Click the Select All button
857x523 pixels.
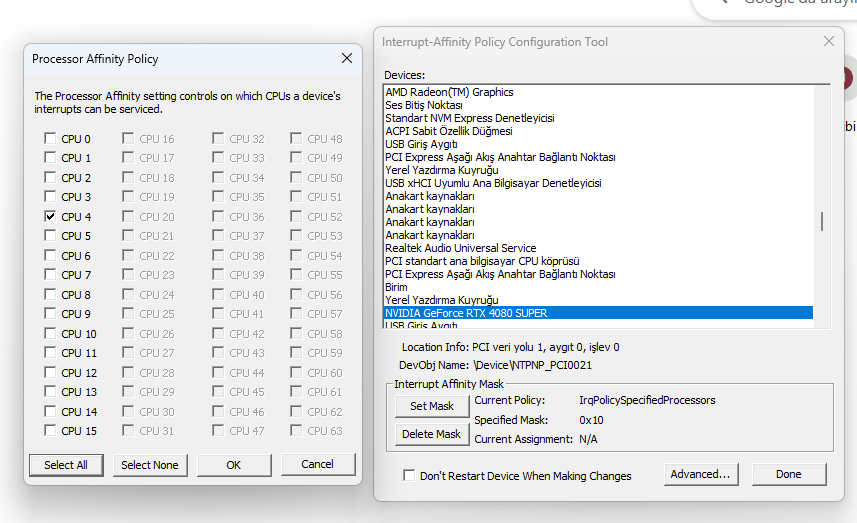pos(66,464)
